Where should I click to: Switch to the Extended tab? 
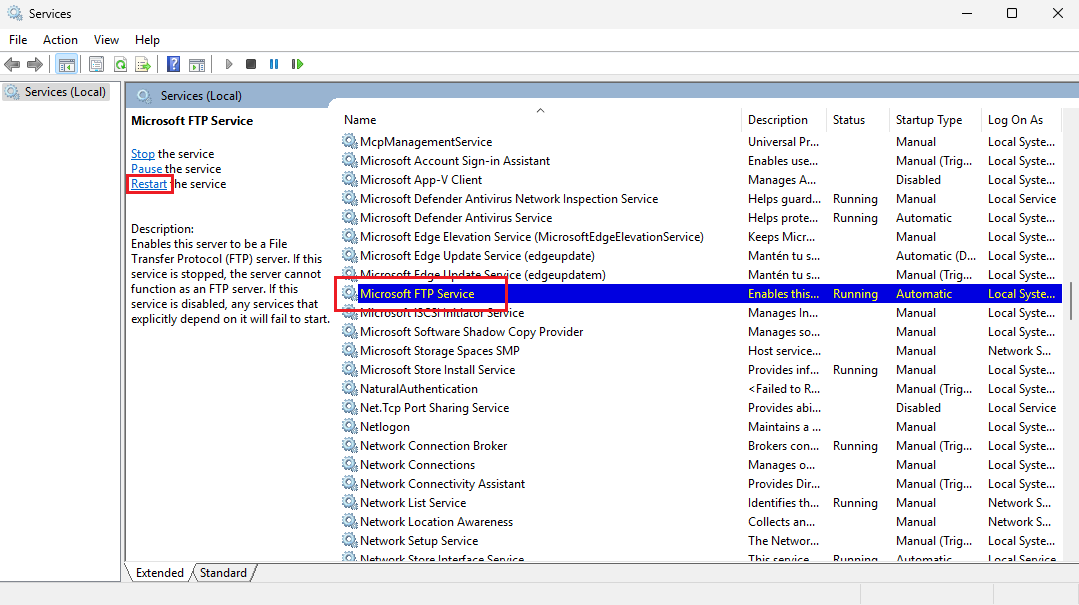[160, 573]
